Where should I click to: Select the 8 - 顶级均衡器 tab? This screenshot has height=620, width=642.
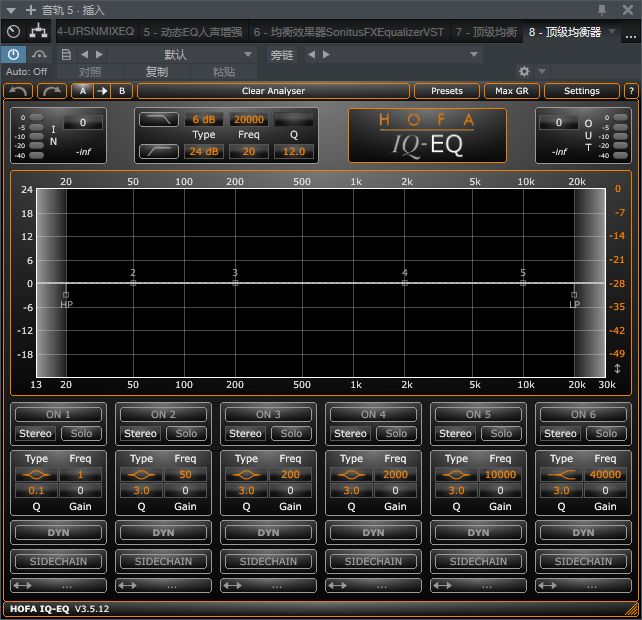tap(565, 32)
